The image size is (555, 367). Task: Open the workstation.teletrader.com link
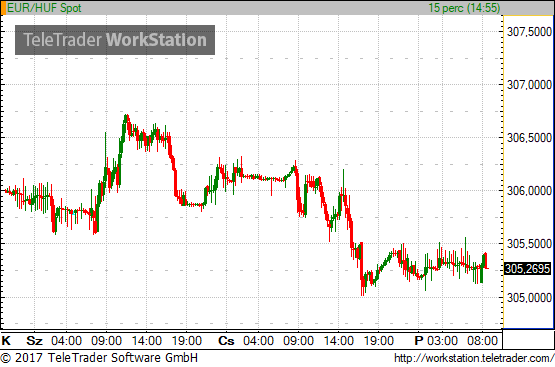[x=474, y=358]
